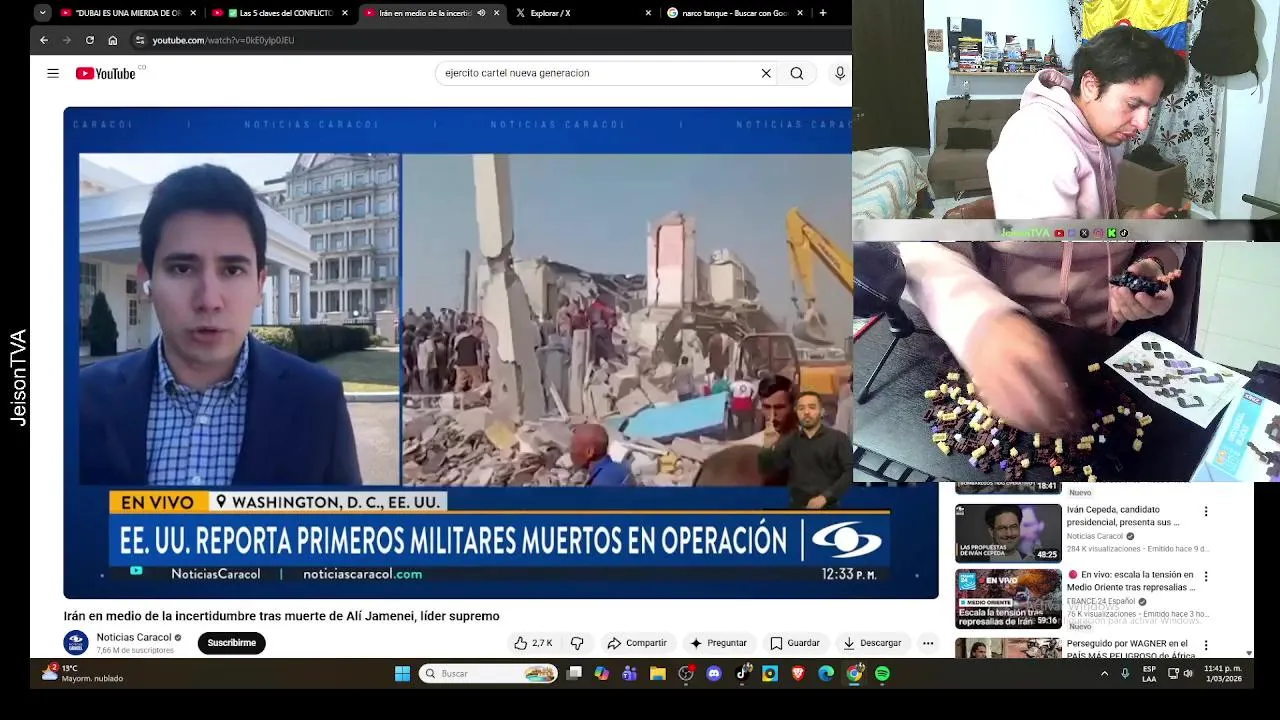Reload the page with the refresh icon
This screenshot has width=1280, height=720.
(90, 40)
